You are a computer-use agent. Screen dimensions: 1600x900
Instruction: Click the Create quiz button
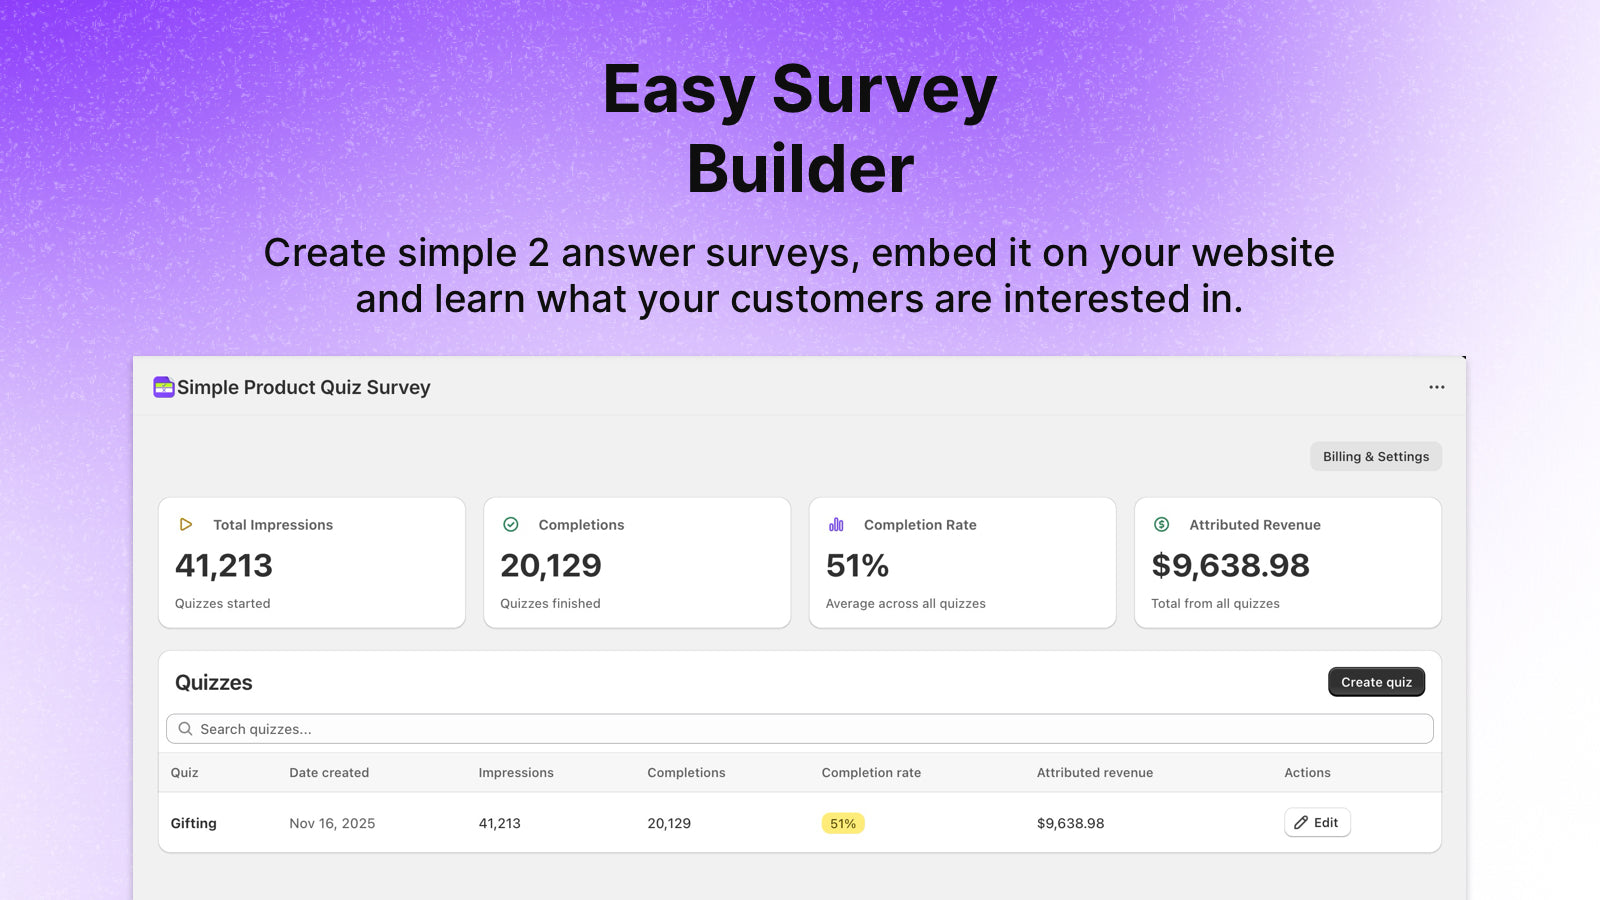(1376, 681)
